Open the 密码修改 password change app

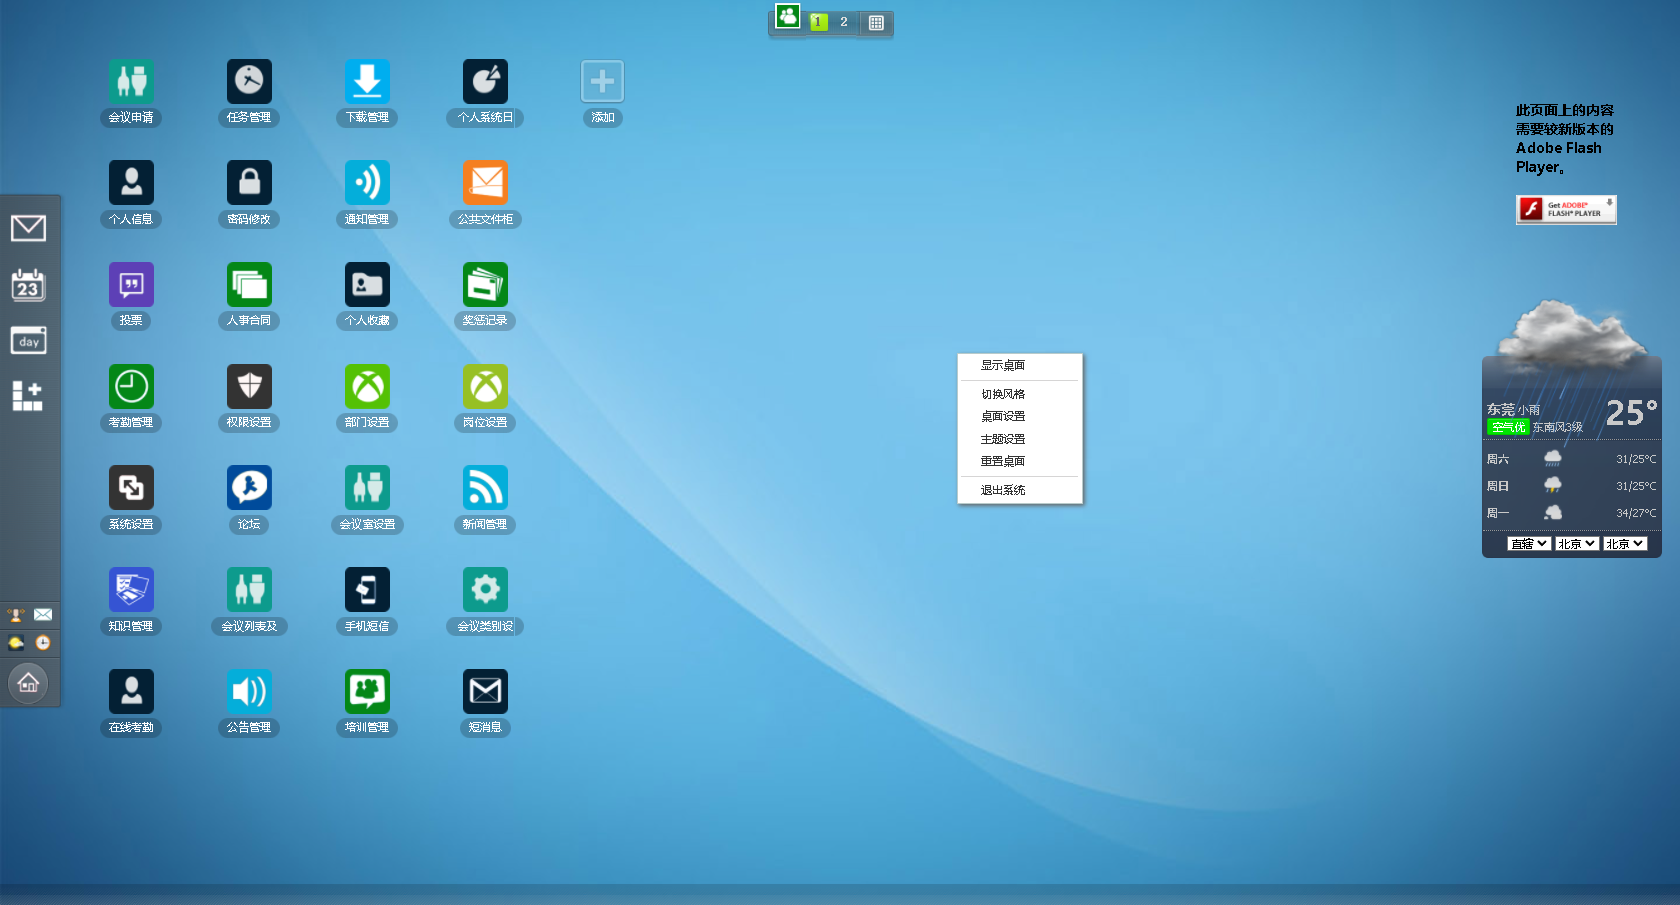pyautogui.click(x=249, y=184)
